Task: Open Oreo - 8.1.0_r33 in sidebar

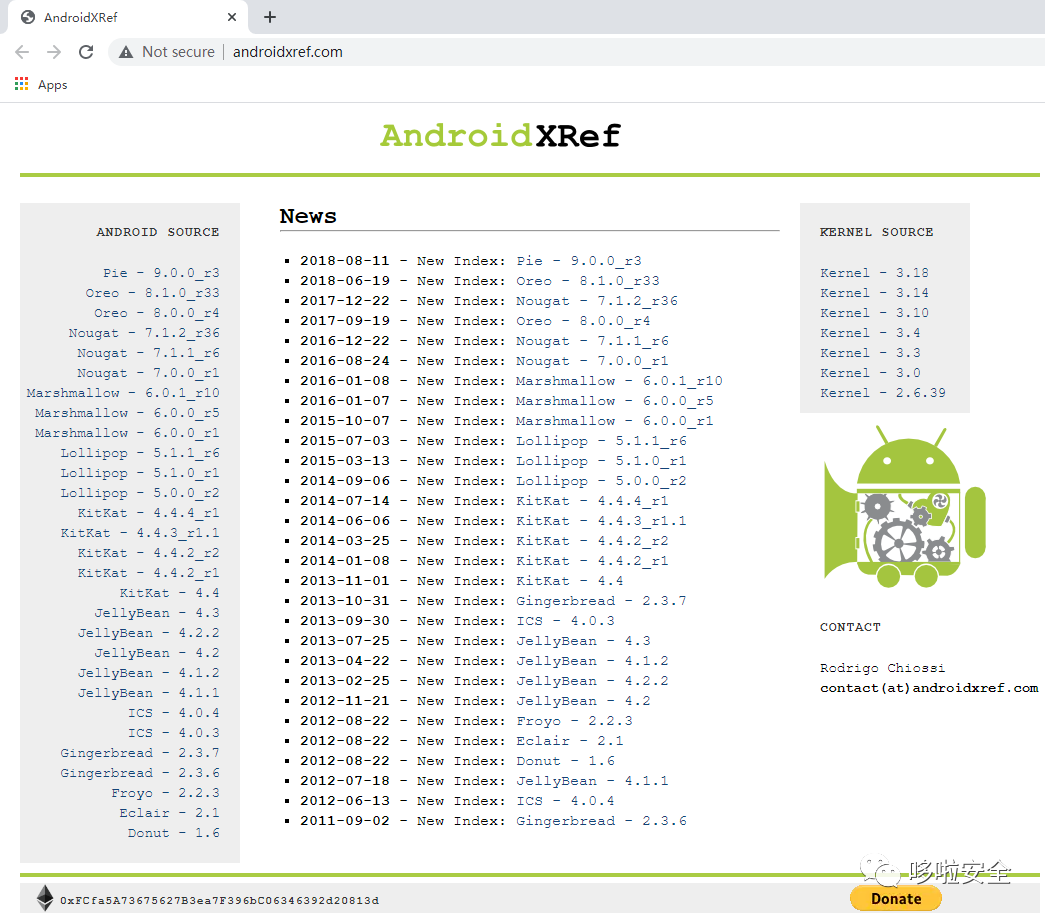Action: 153,293
